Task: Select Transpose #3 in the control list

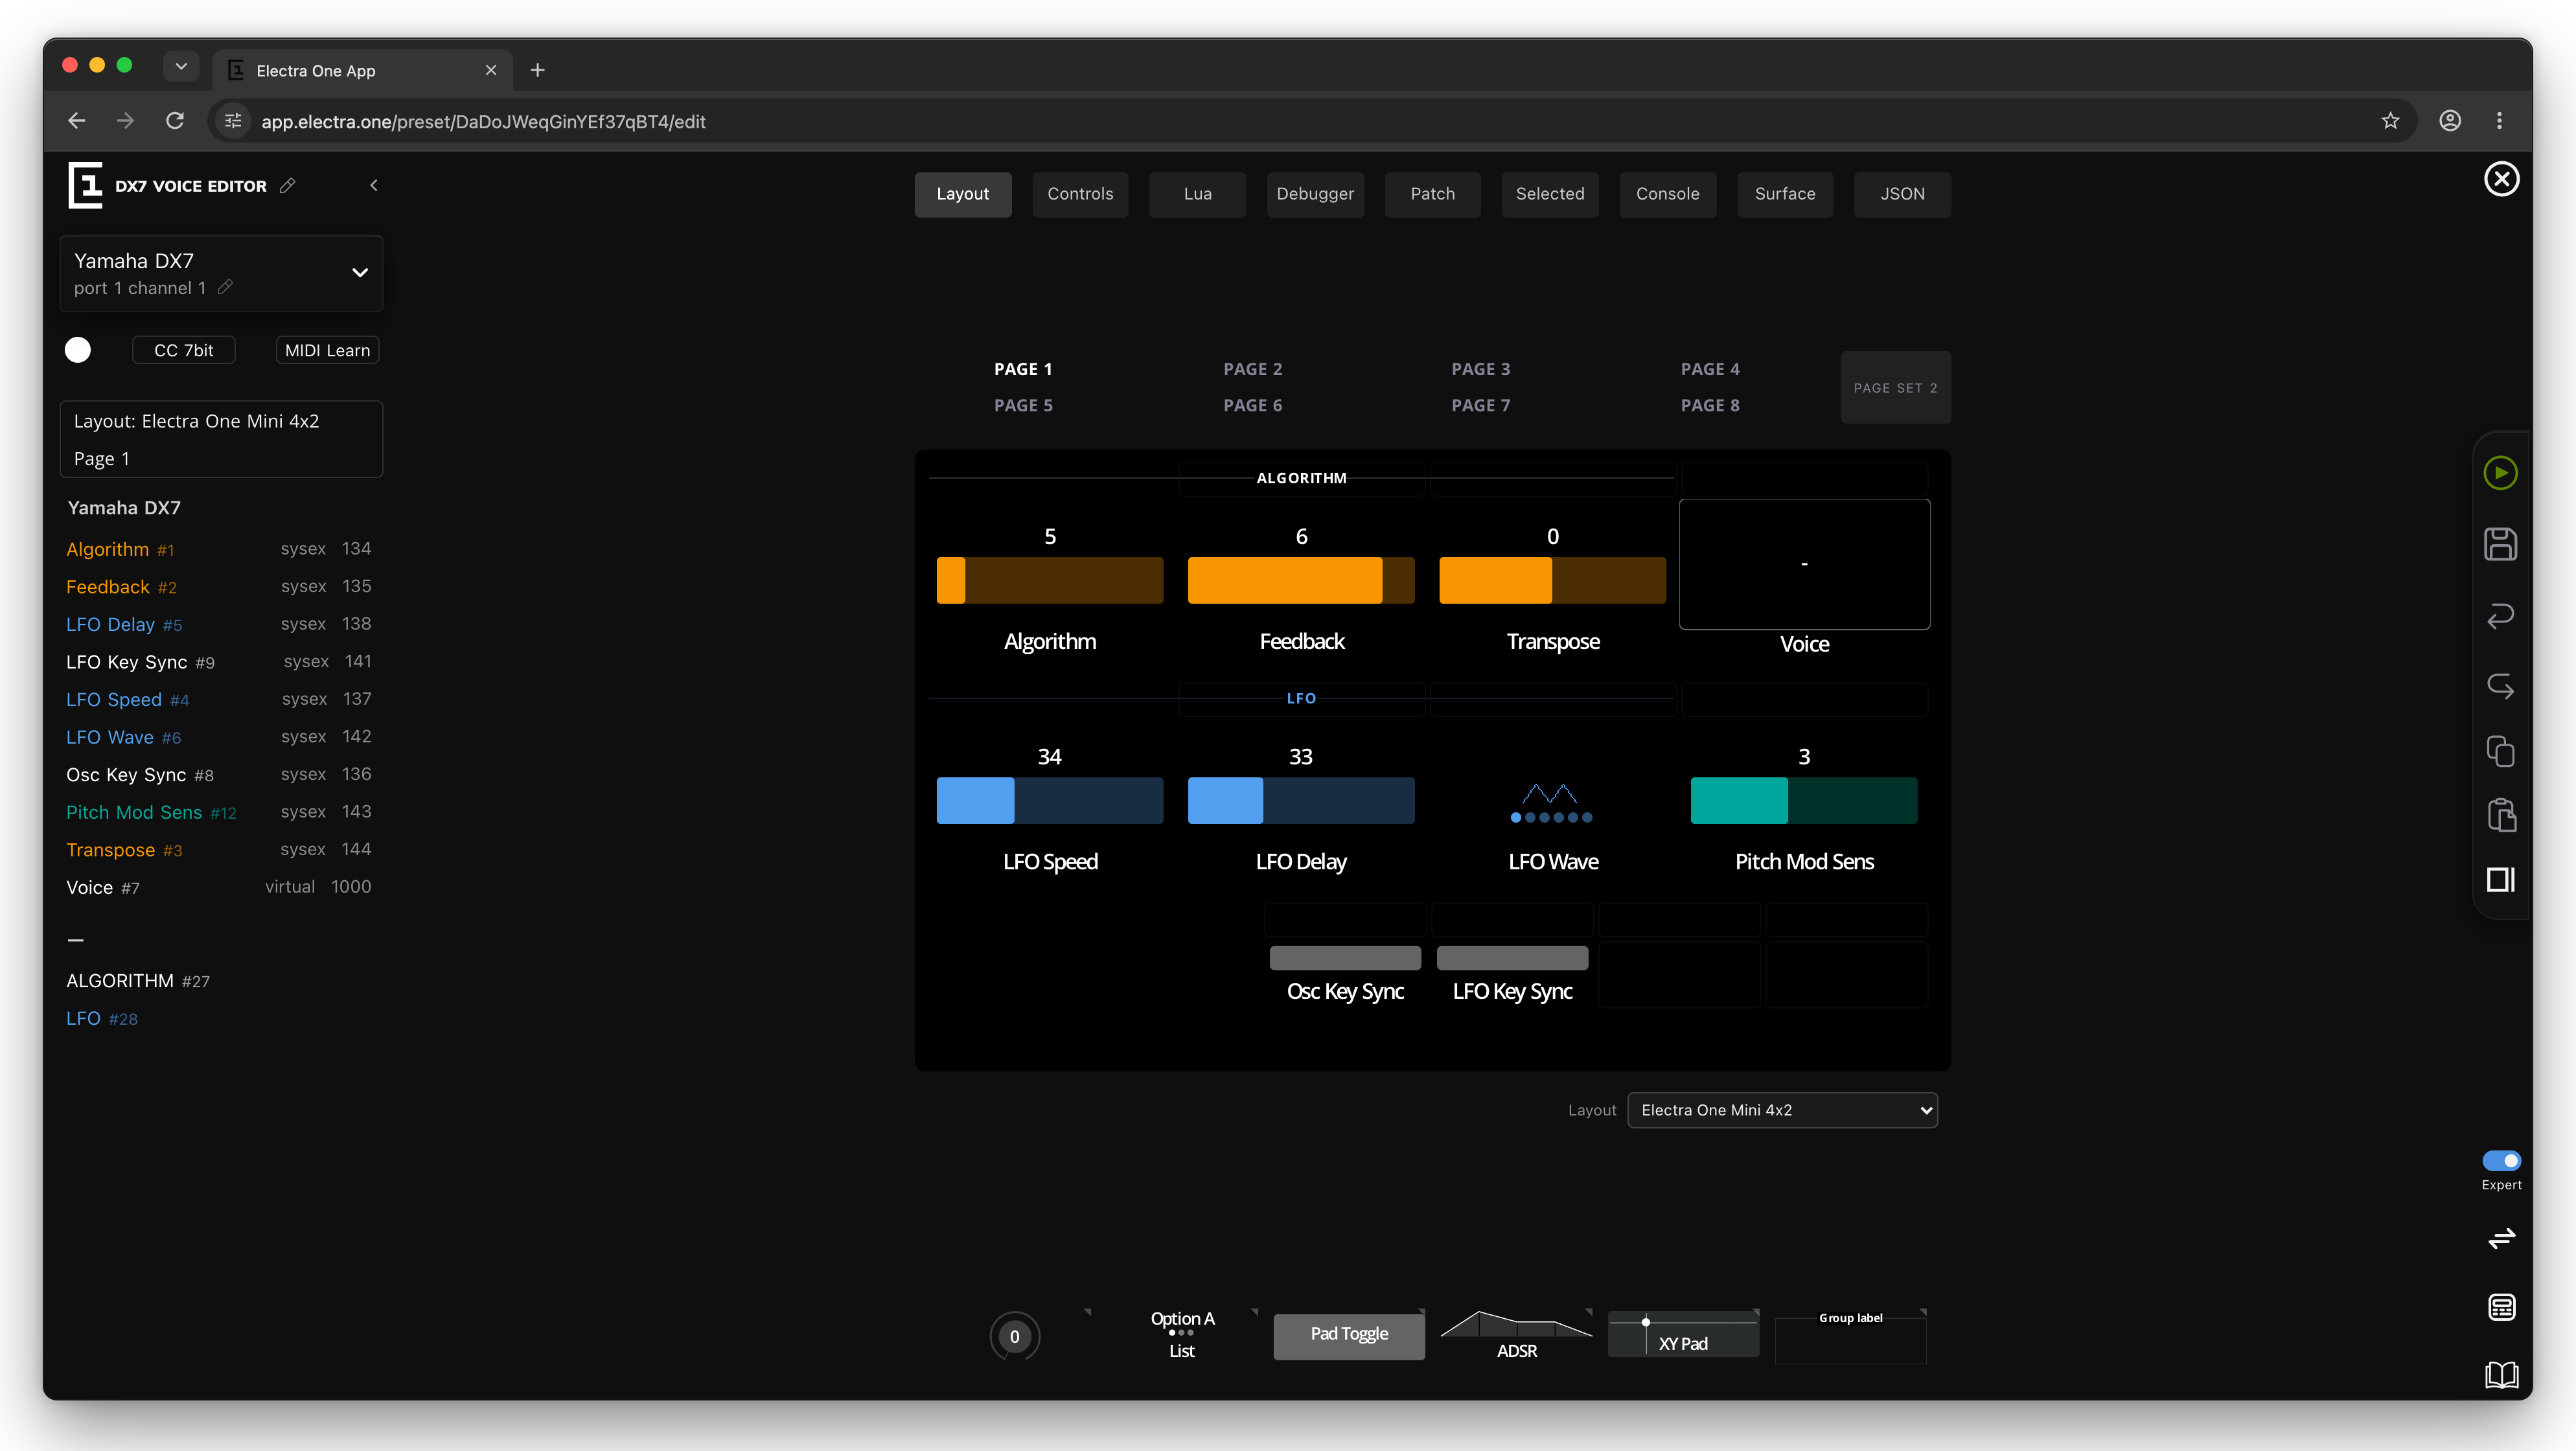Action: (124, 850)
